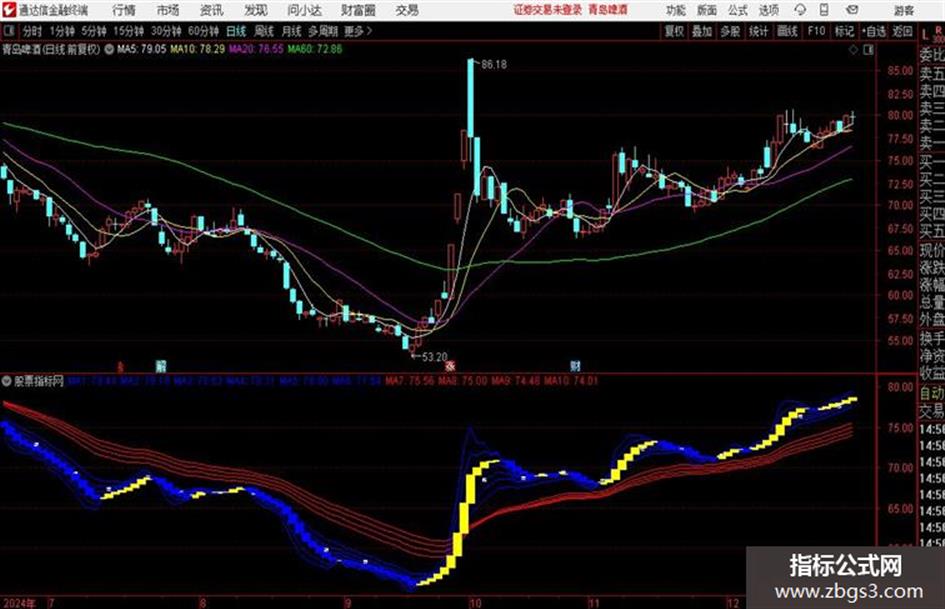
Task: Click the 统计 statistics button
Action: coord(758,31)
